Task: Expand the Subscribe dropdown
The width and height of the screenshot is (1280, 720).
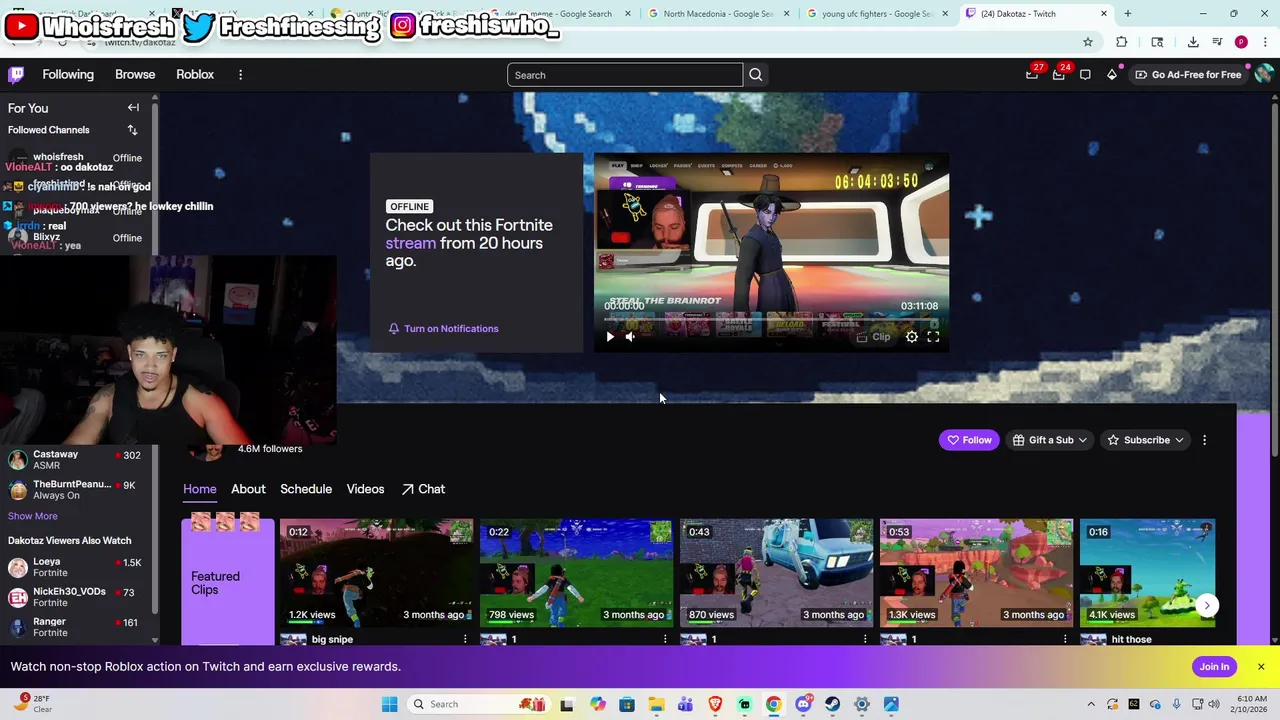Action: [x=1146, y=440]
